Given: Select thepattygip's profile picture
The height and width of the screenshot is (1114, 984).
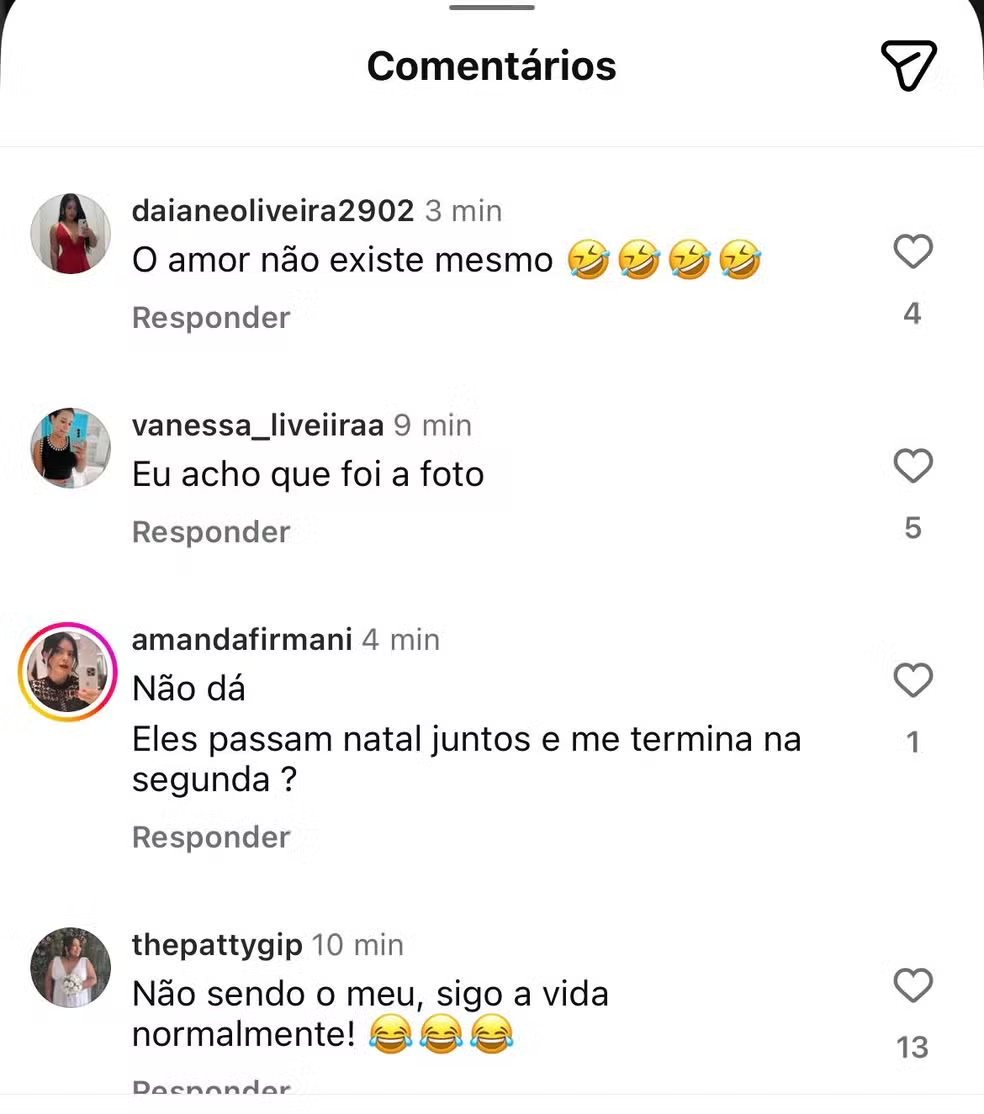Looking at the screenshot, I should (x=69, y=967).
